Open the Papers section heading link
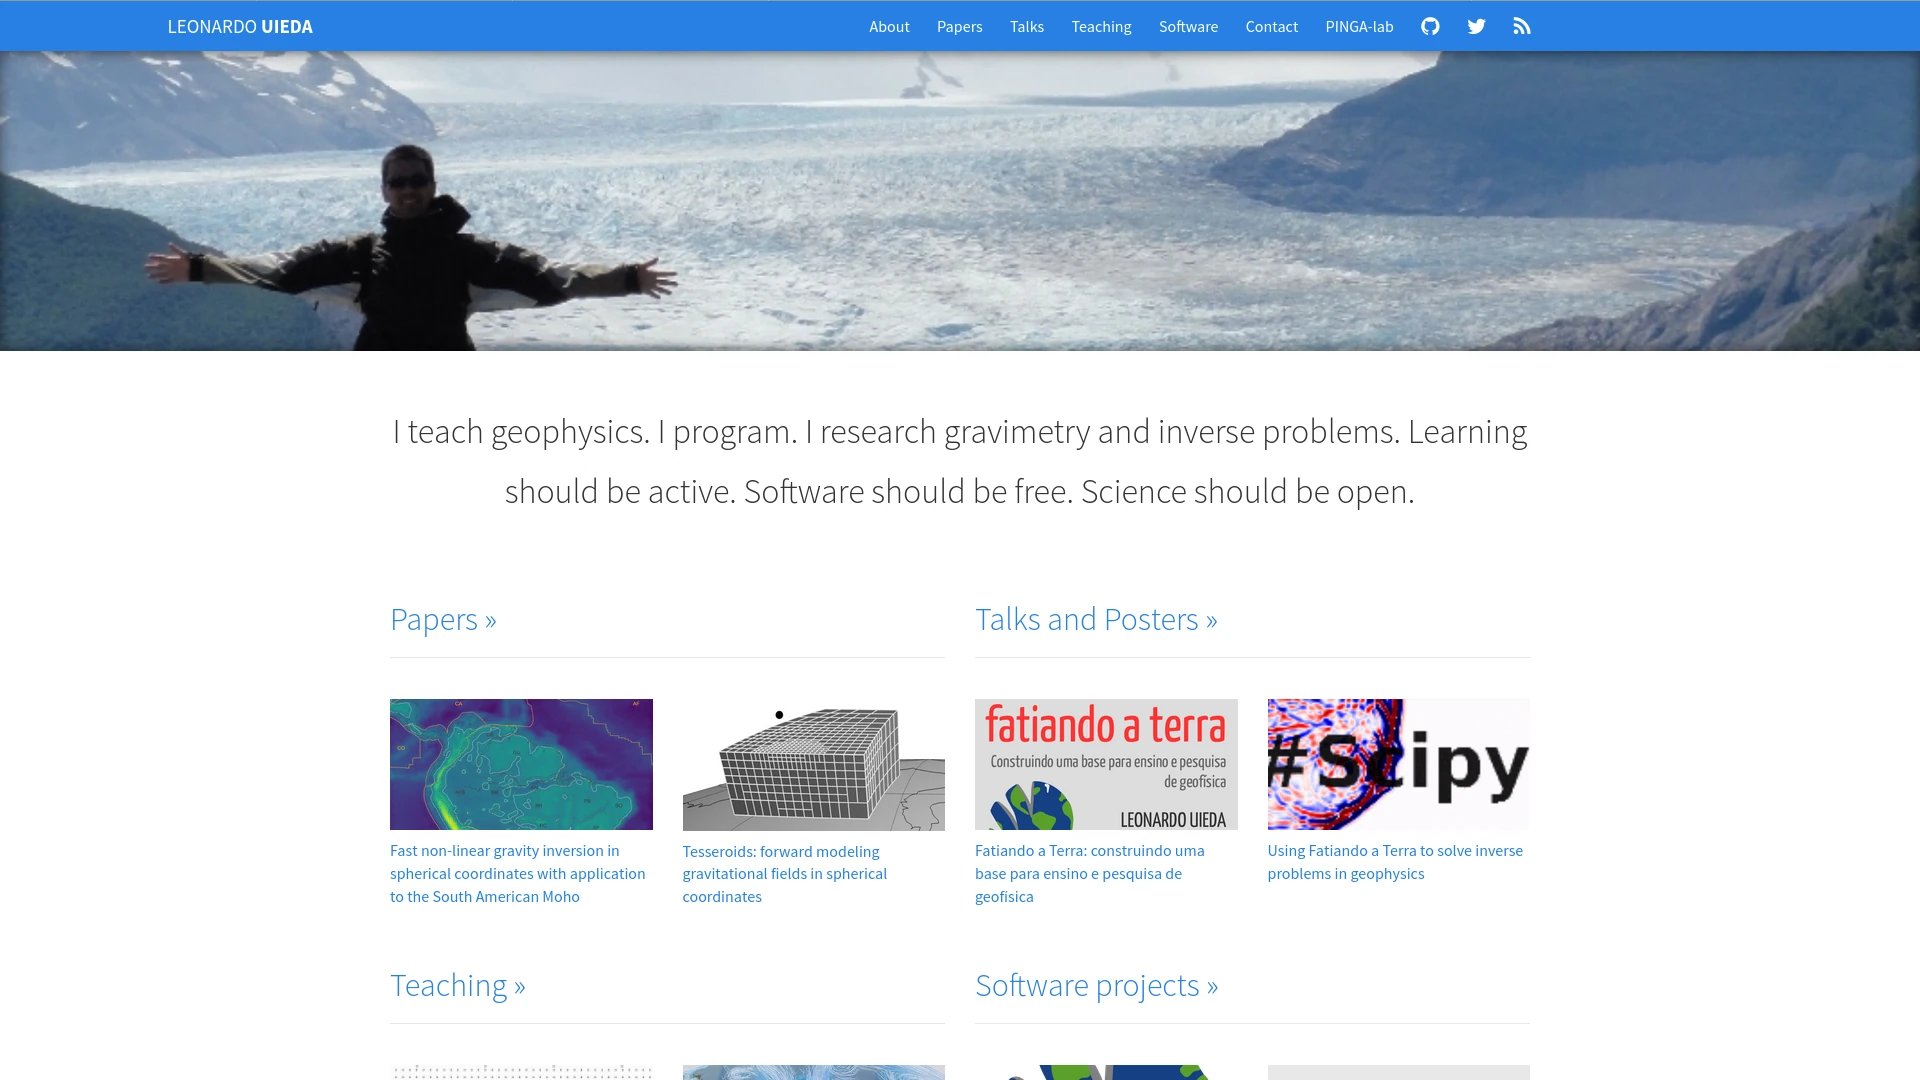Image resolution: width=1920 pixels, height=1080 pixels. [x=443, y=620]
